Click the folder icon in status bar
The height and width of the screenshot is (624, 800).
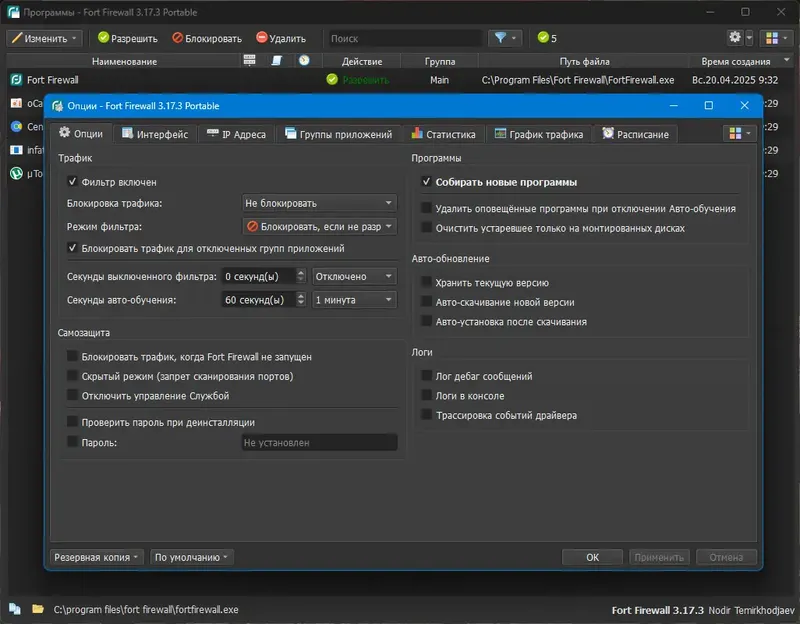click(x=38, y=609)
